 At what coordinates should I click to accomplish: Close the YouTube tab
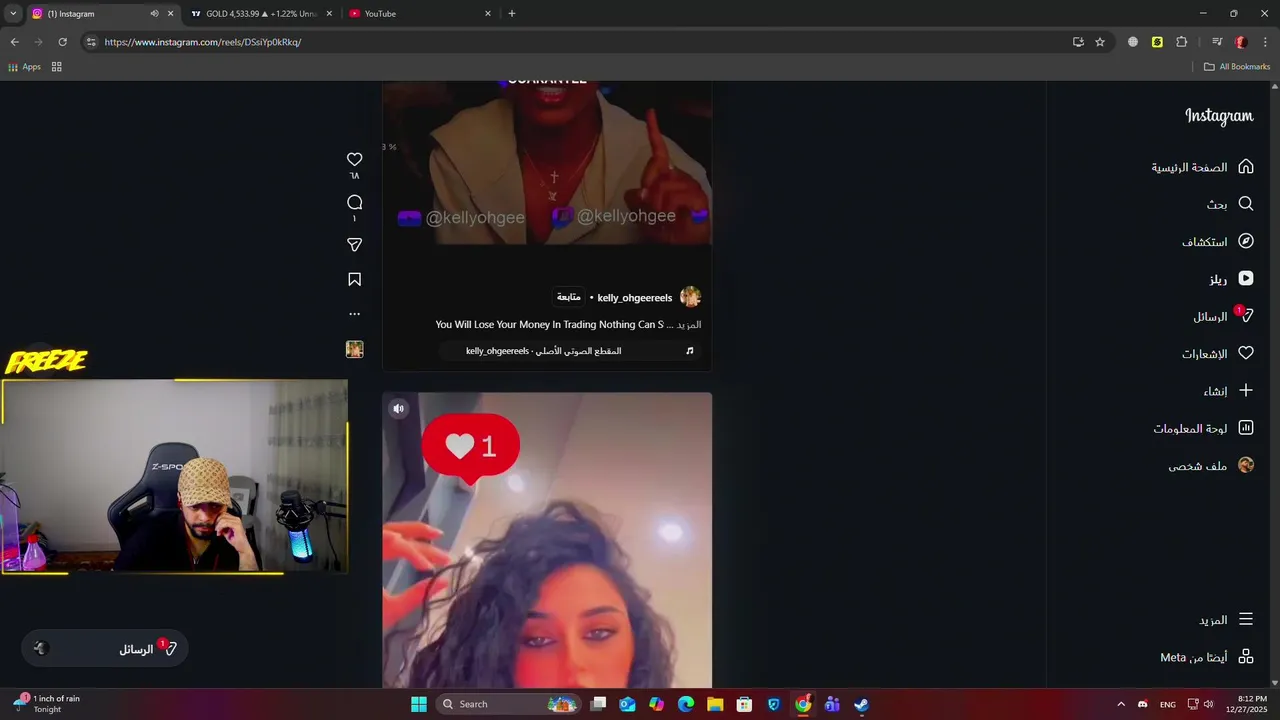(488, 14)
